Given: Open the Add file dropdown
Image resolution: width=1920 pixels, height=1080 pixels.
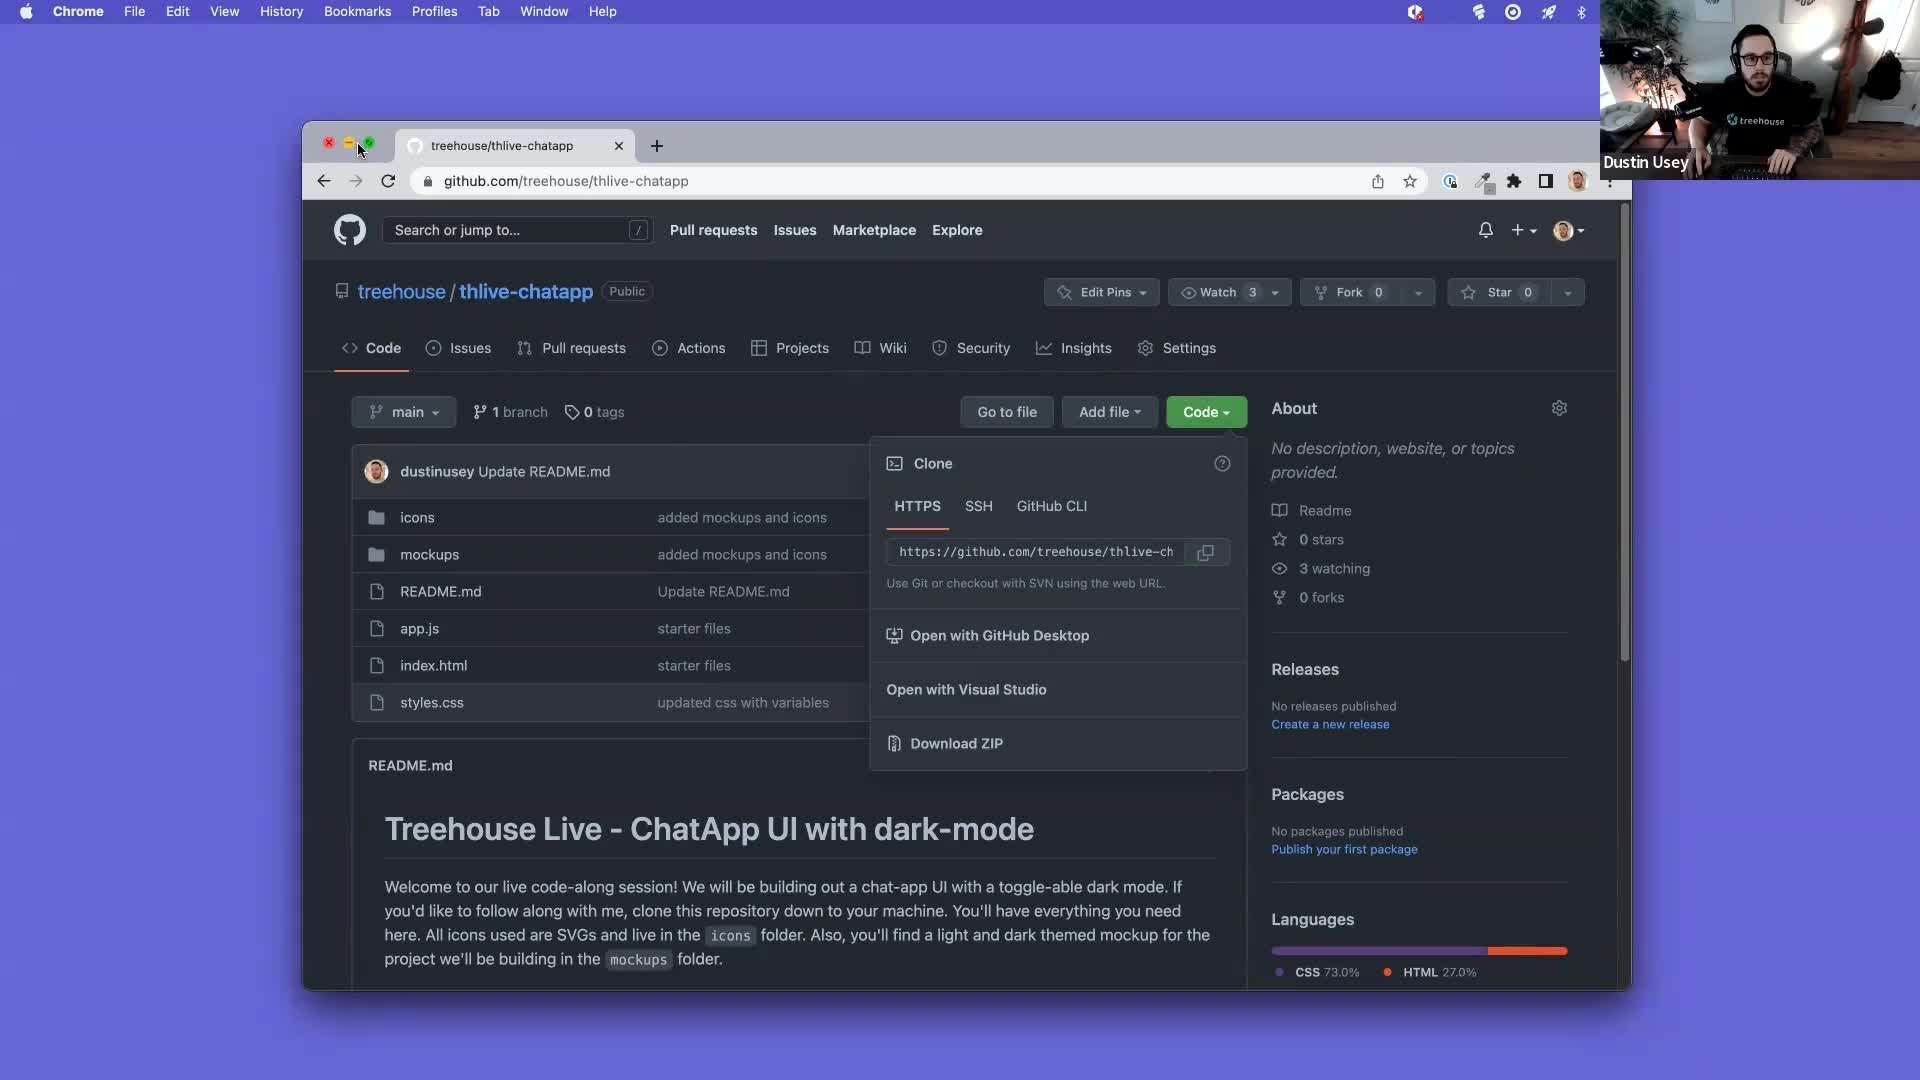Looking at the screenshot, I should pos(1109,412).
